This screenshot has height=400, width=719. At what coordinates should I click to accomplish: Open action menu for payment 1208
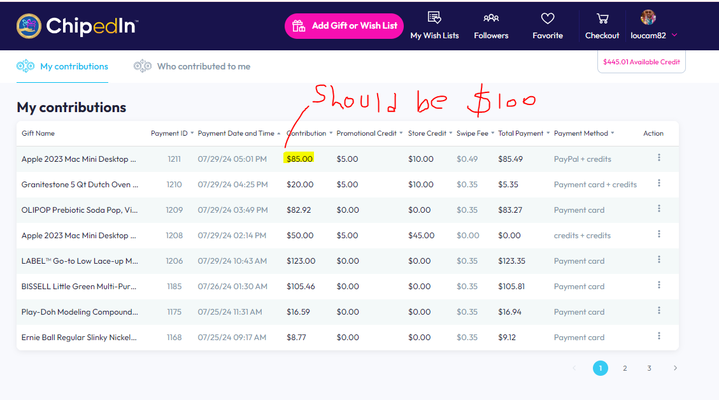(659, 234)
